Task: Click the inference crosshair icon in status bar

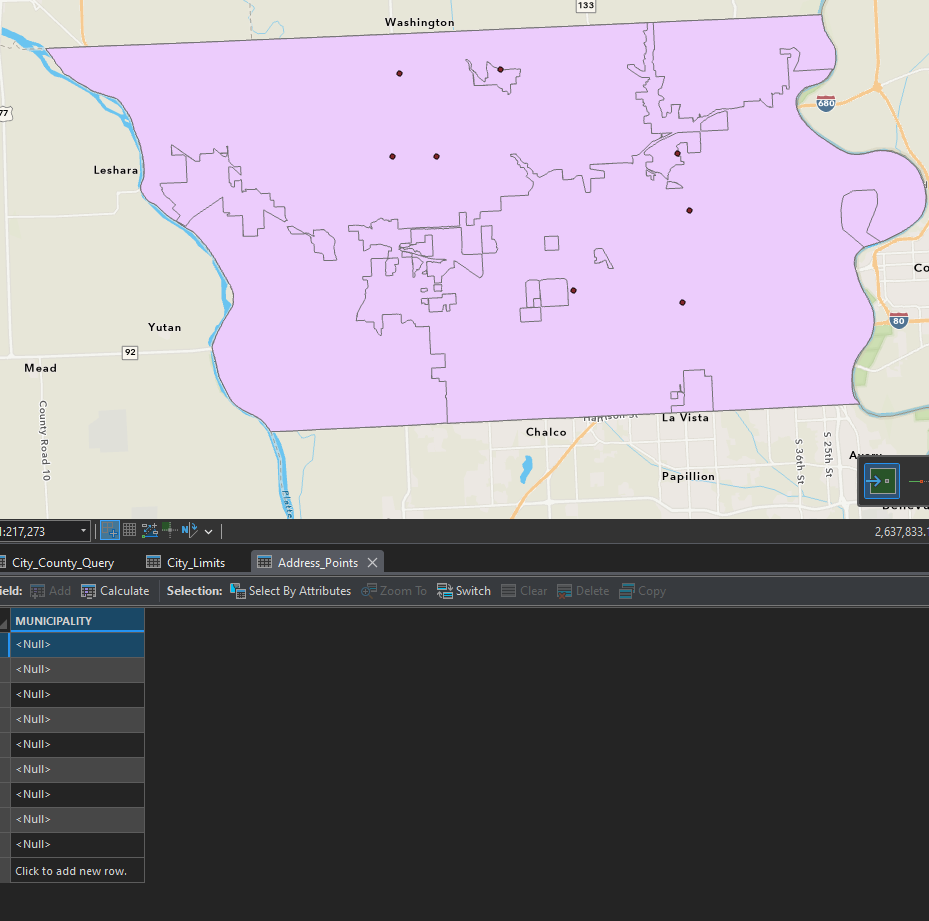Action: click(169, 531)
